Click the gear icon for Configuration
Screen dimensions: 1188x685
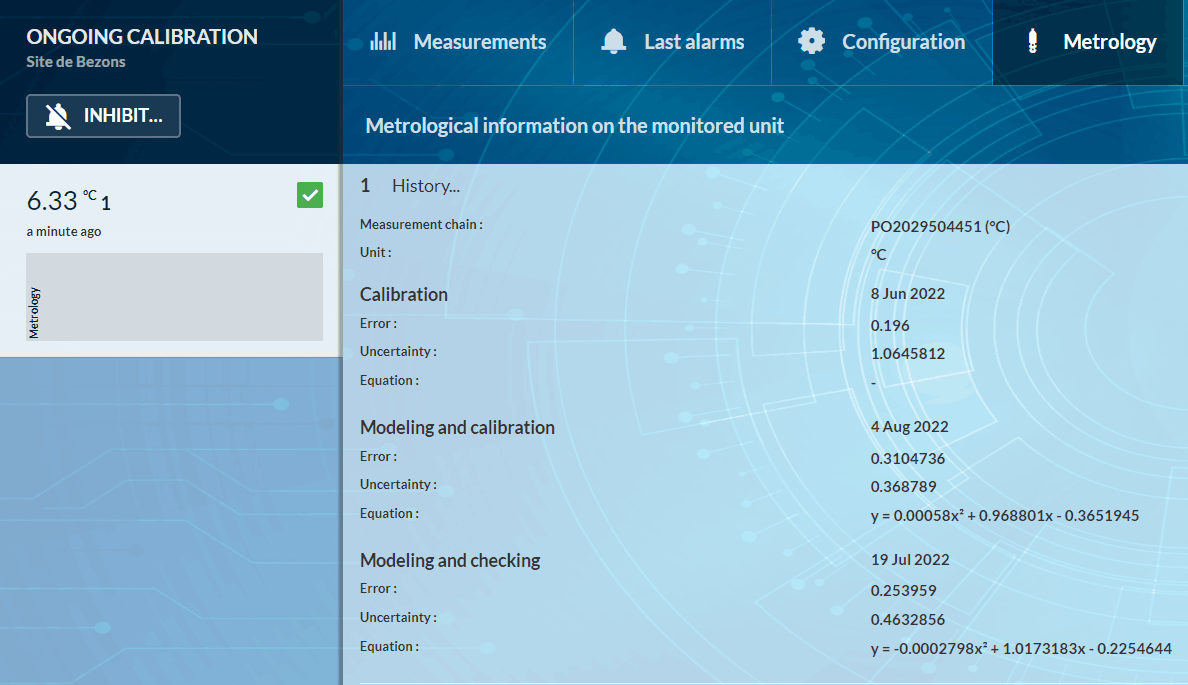point(811,41)
